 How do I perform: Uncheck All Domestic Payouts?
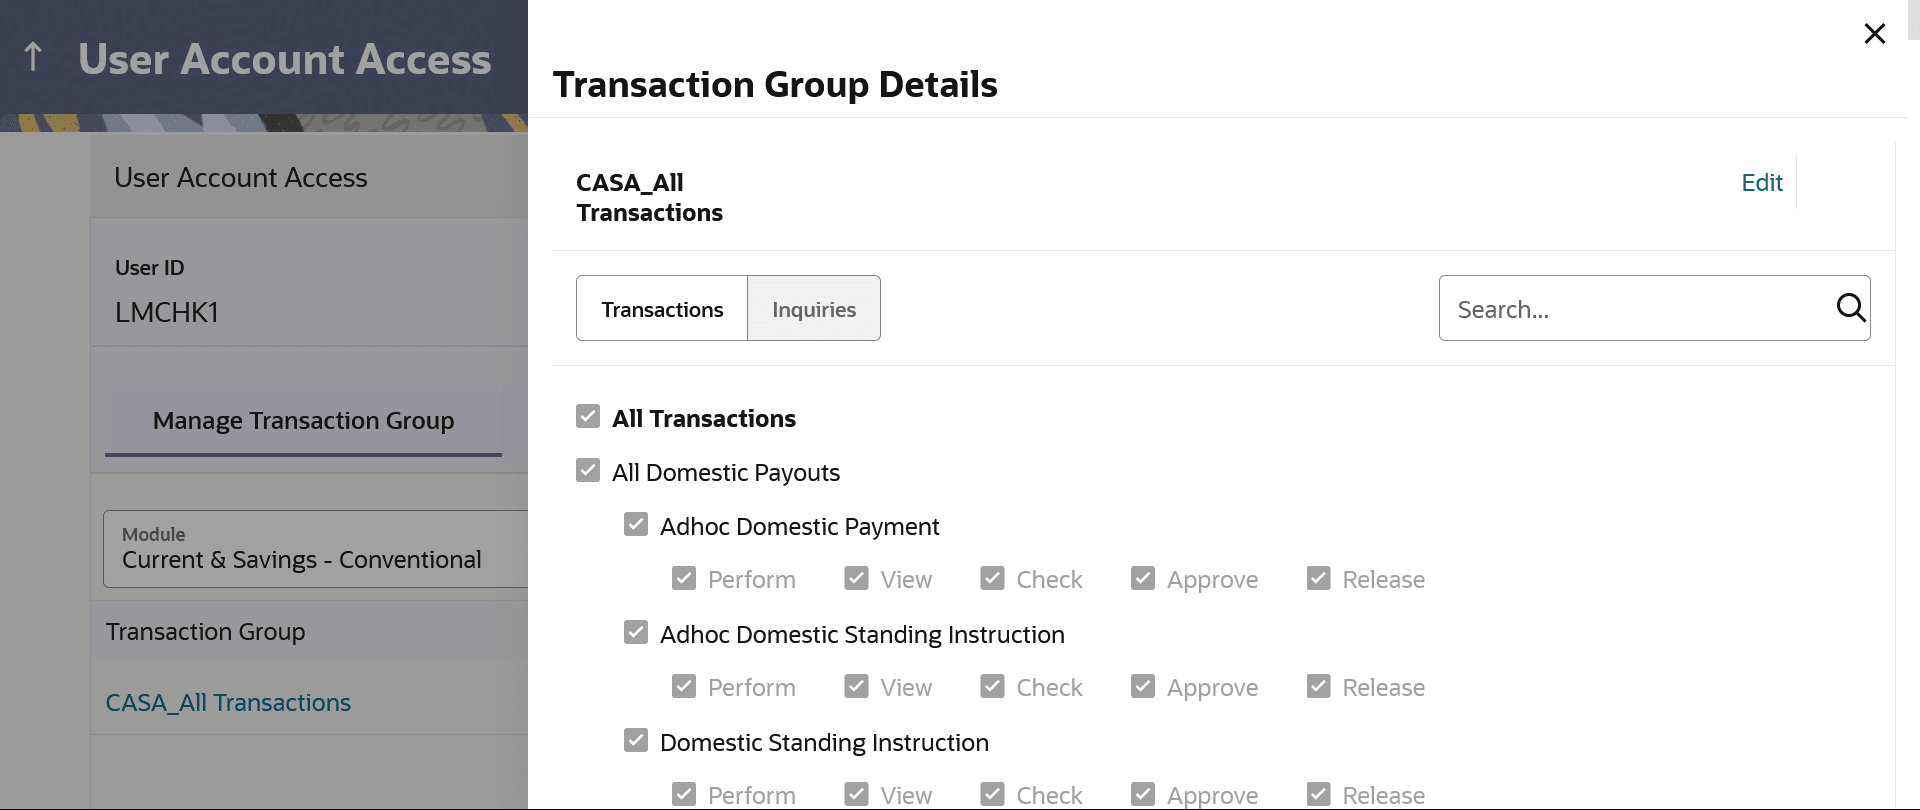588,471
